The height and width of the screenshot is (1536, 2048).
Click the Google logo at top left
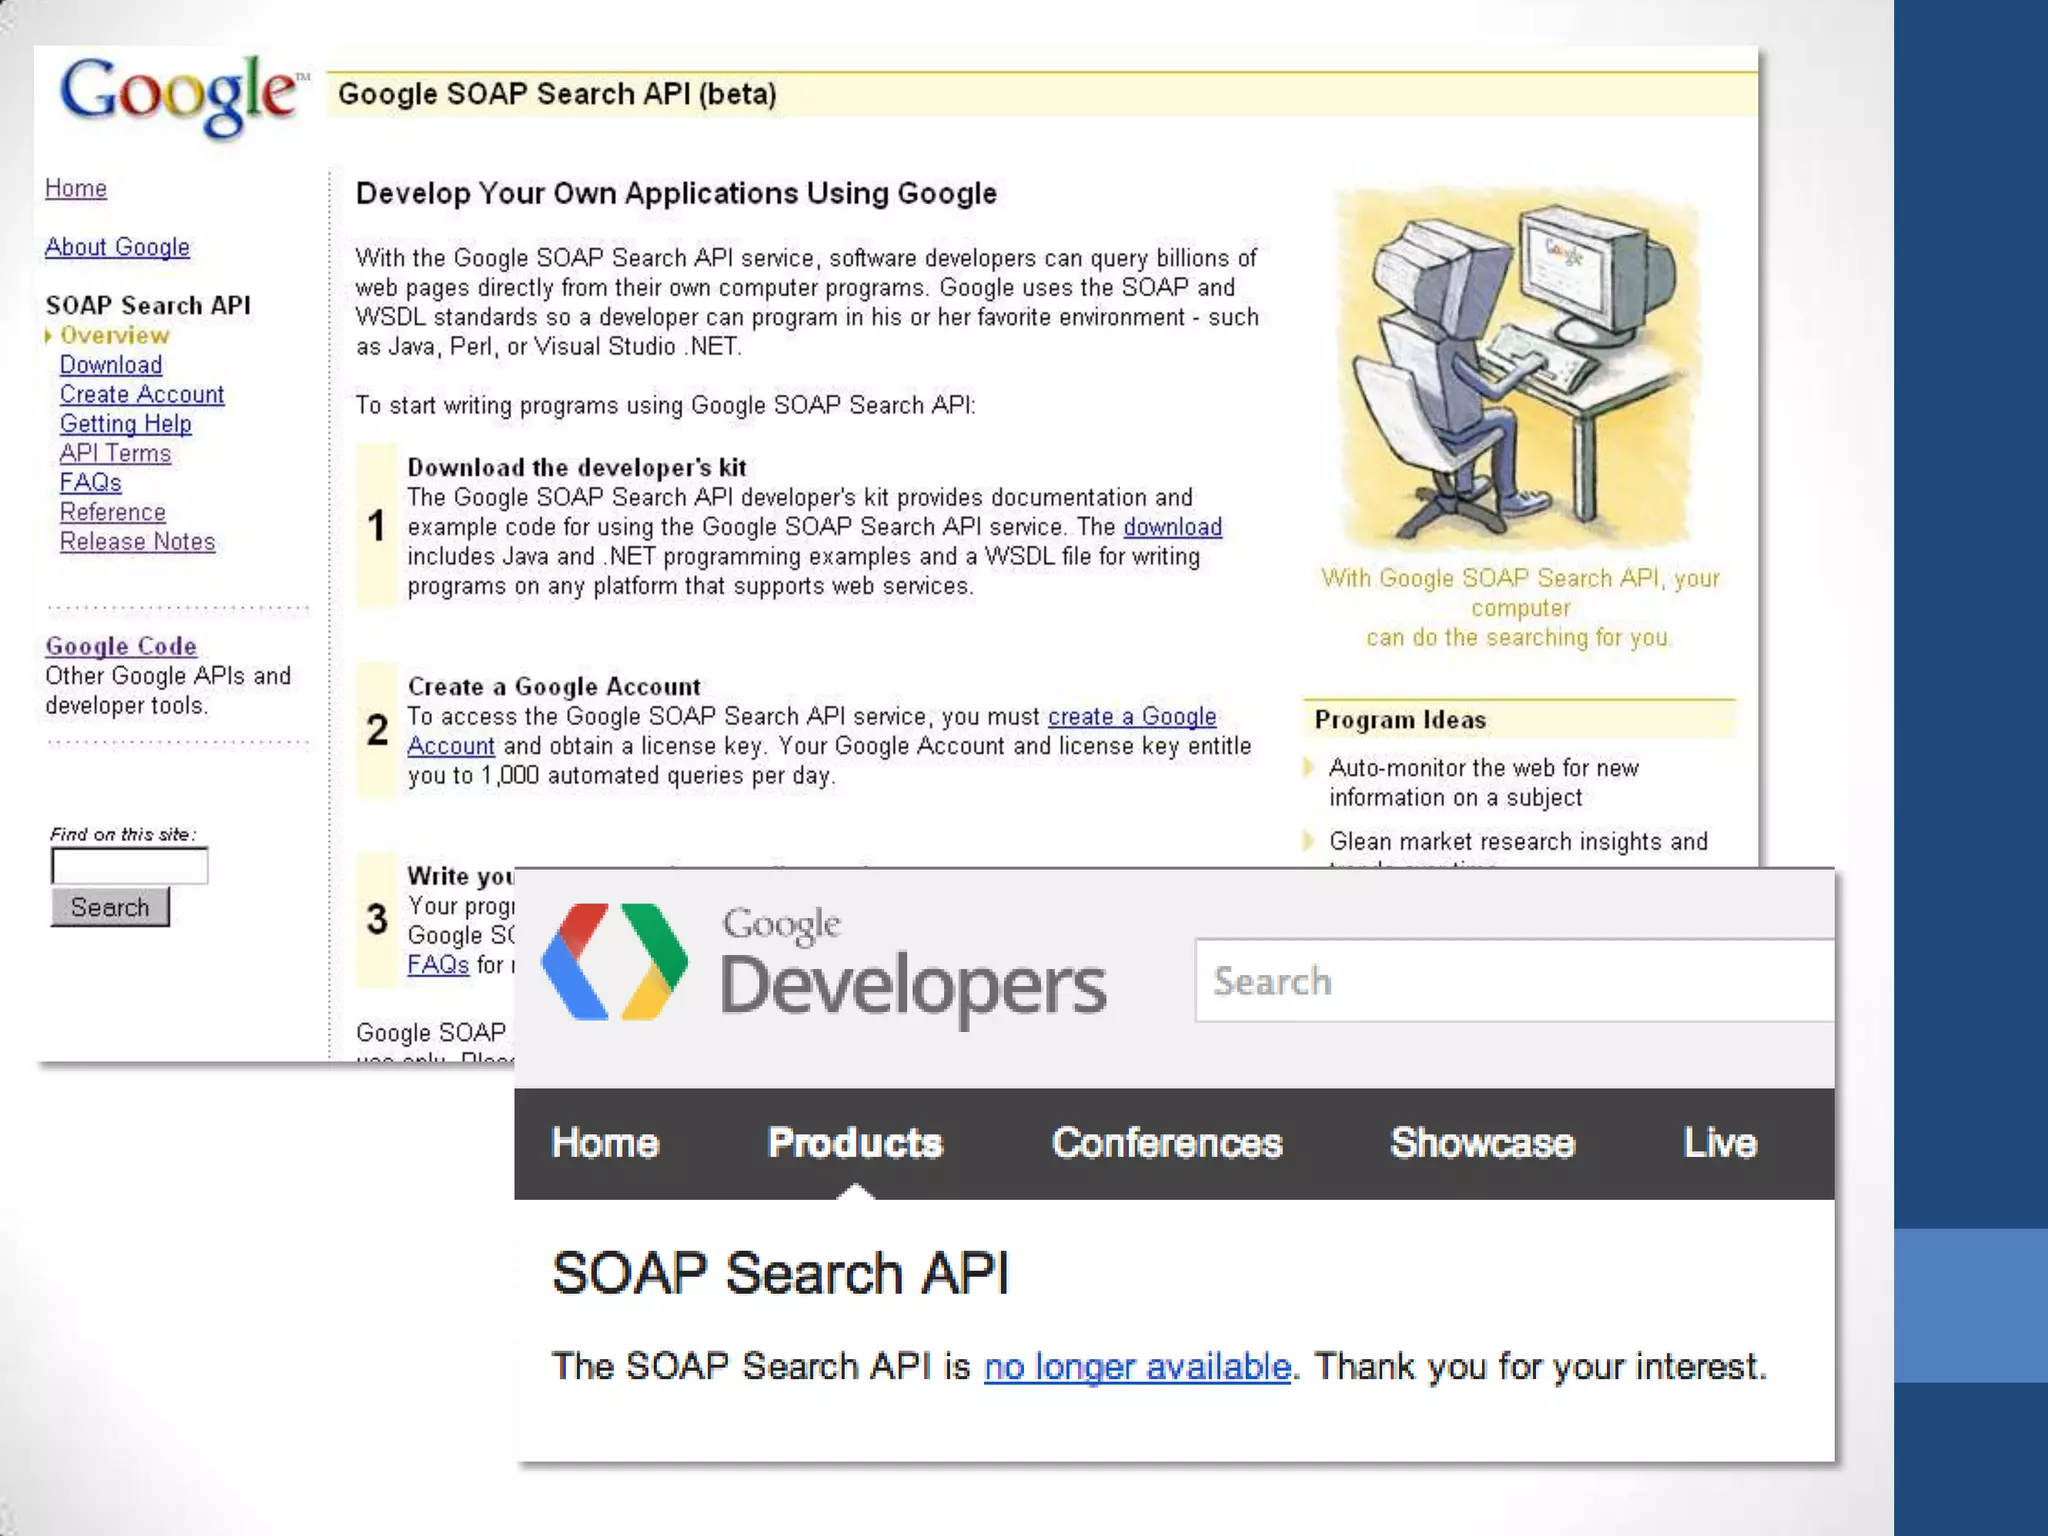pyautogui.click(x=180, y=95)
